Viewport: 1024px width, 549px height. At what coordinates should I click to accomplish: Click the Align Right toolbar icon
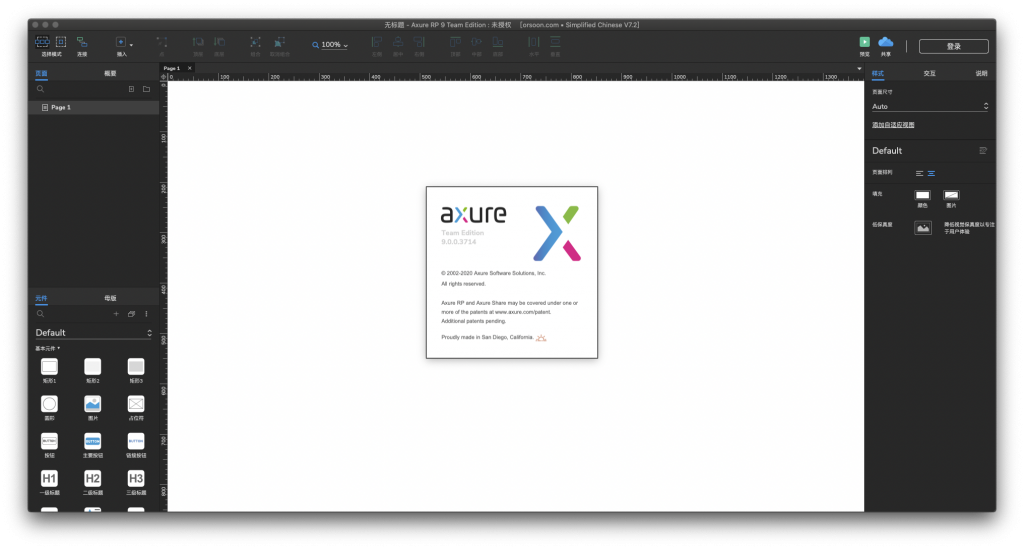[x=419, y=42]
